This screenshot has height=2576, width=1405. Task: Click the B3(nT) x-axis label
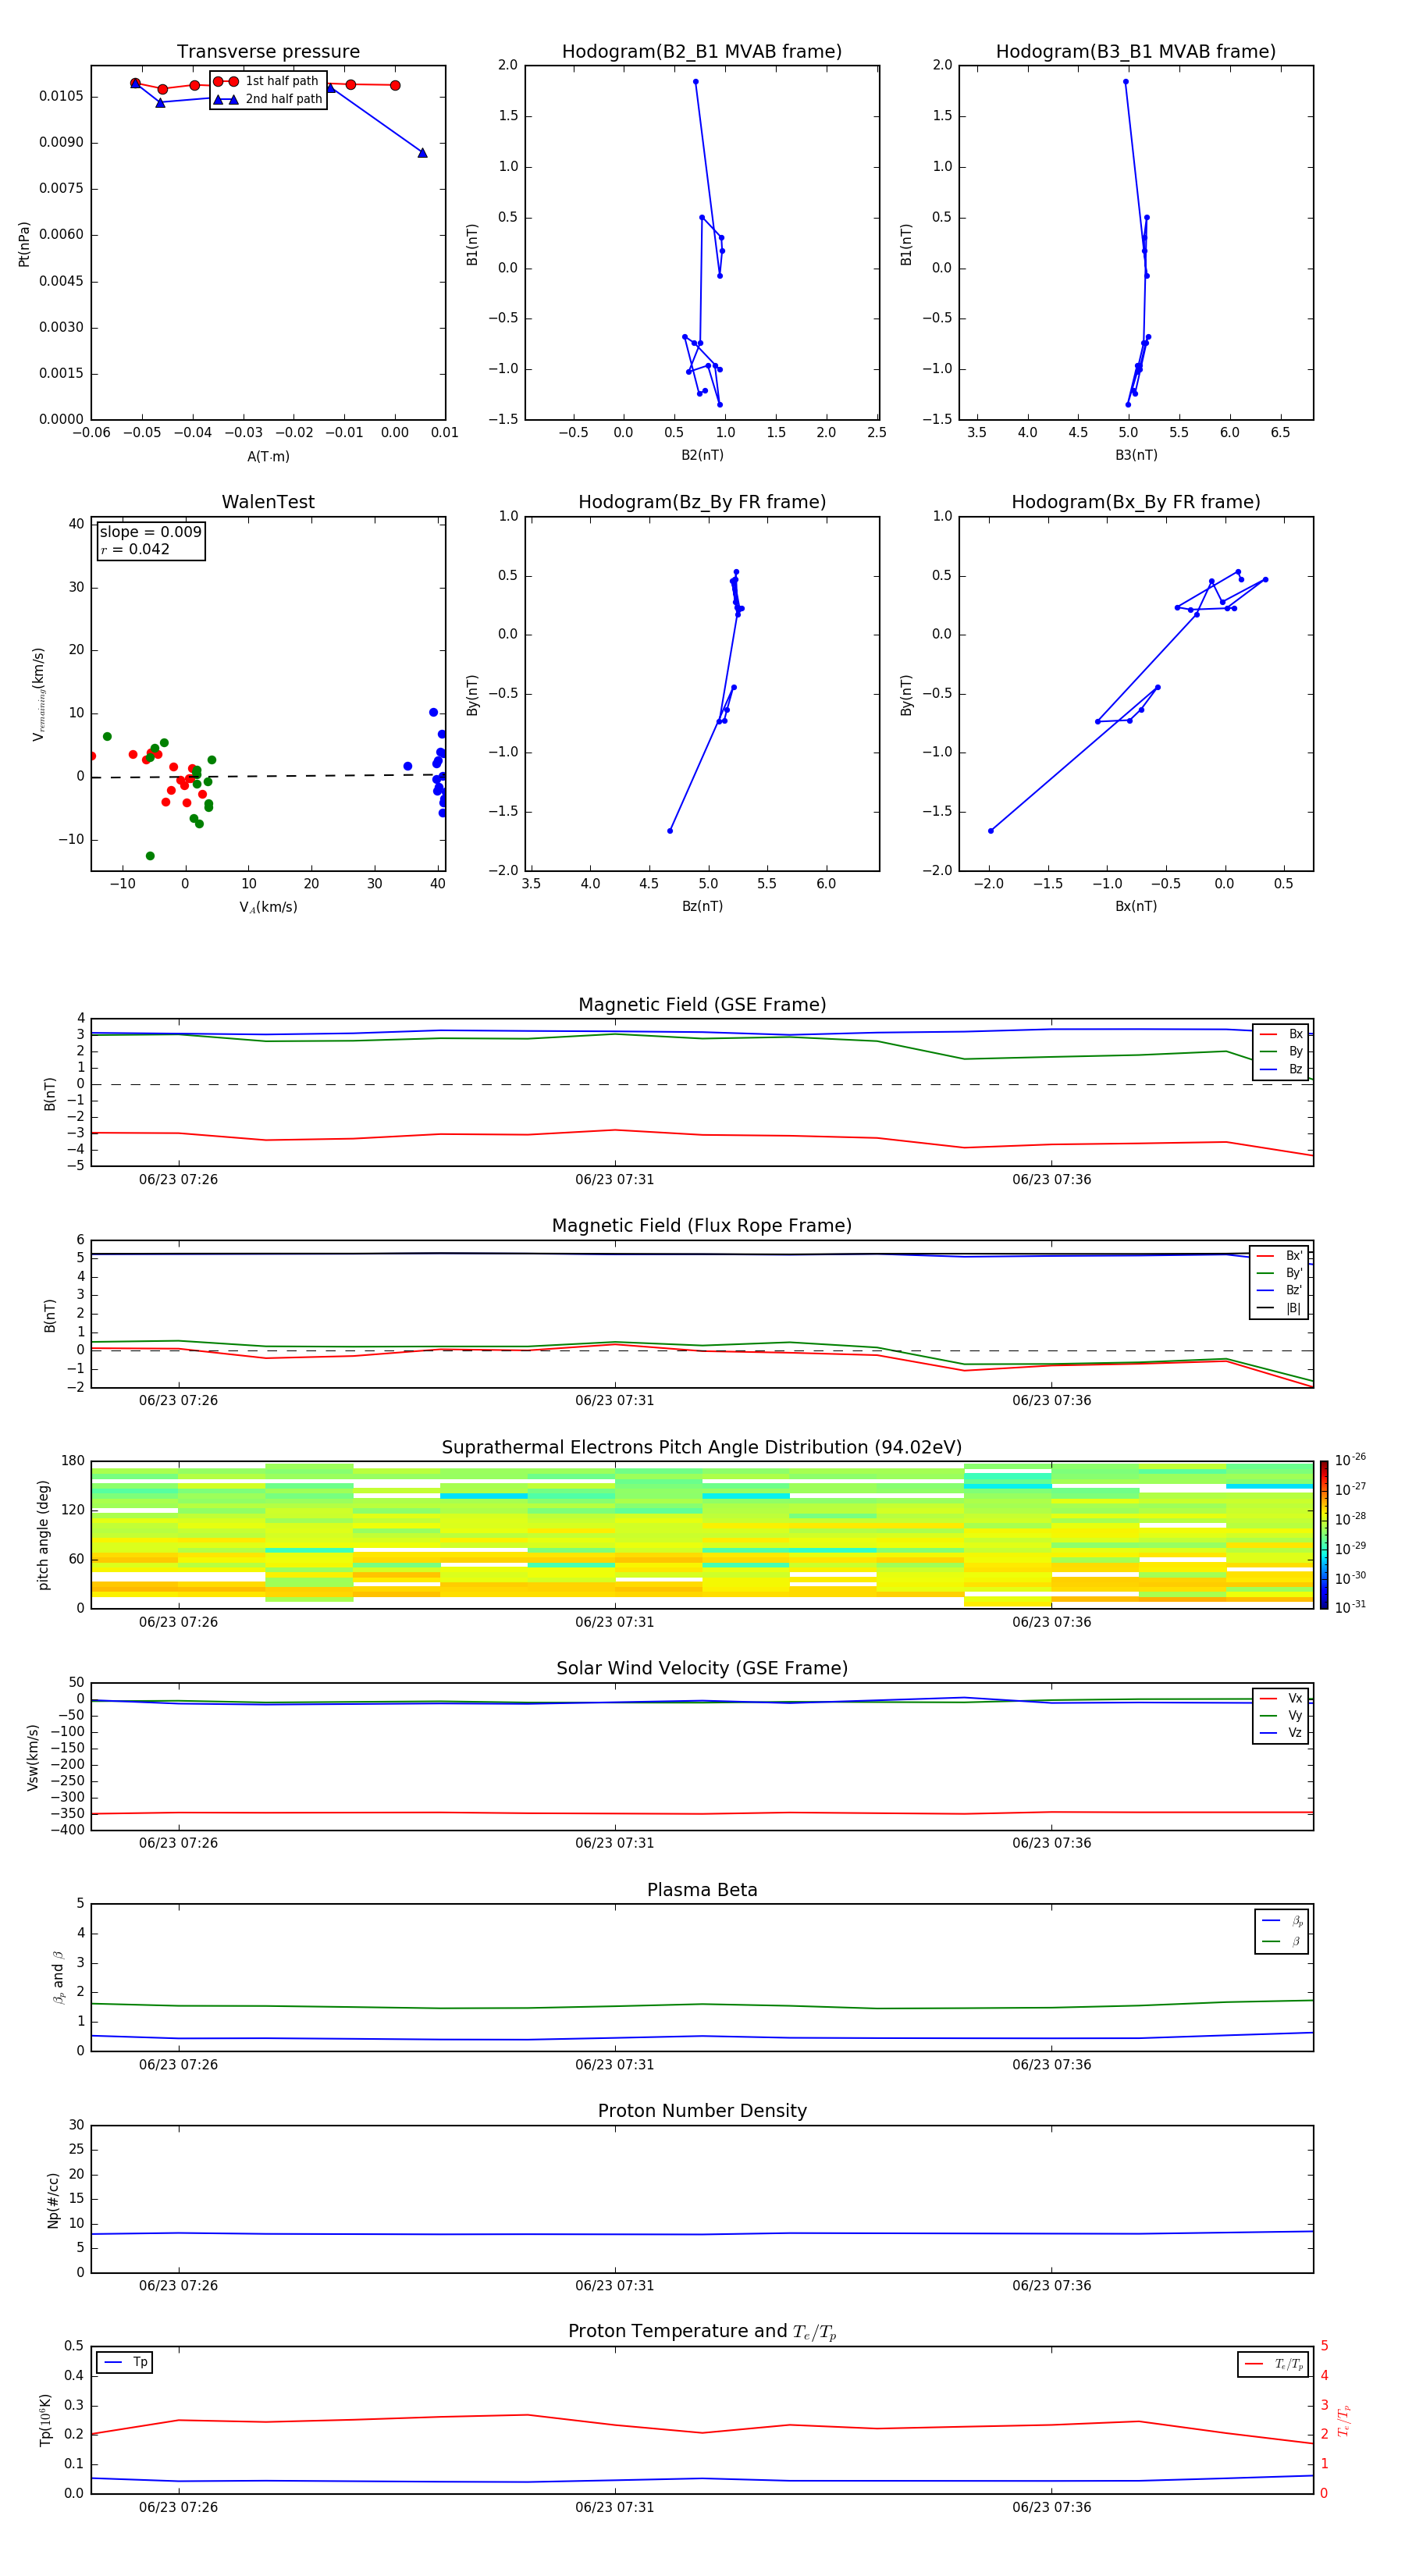pyautogui.click(x=1136, y=455)
